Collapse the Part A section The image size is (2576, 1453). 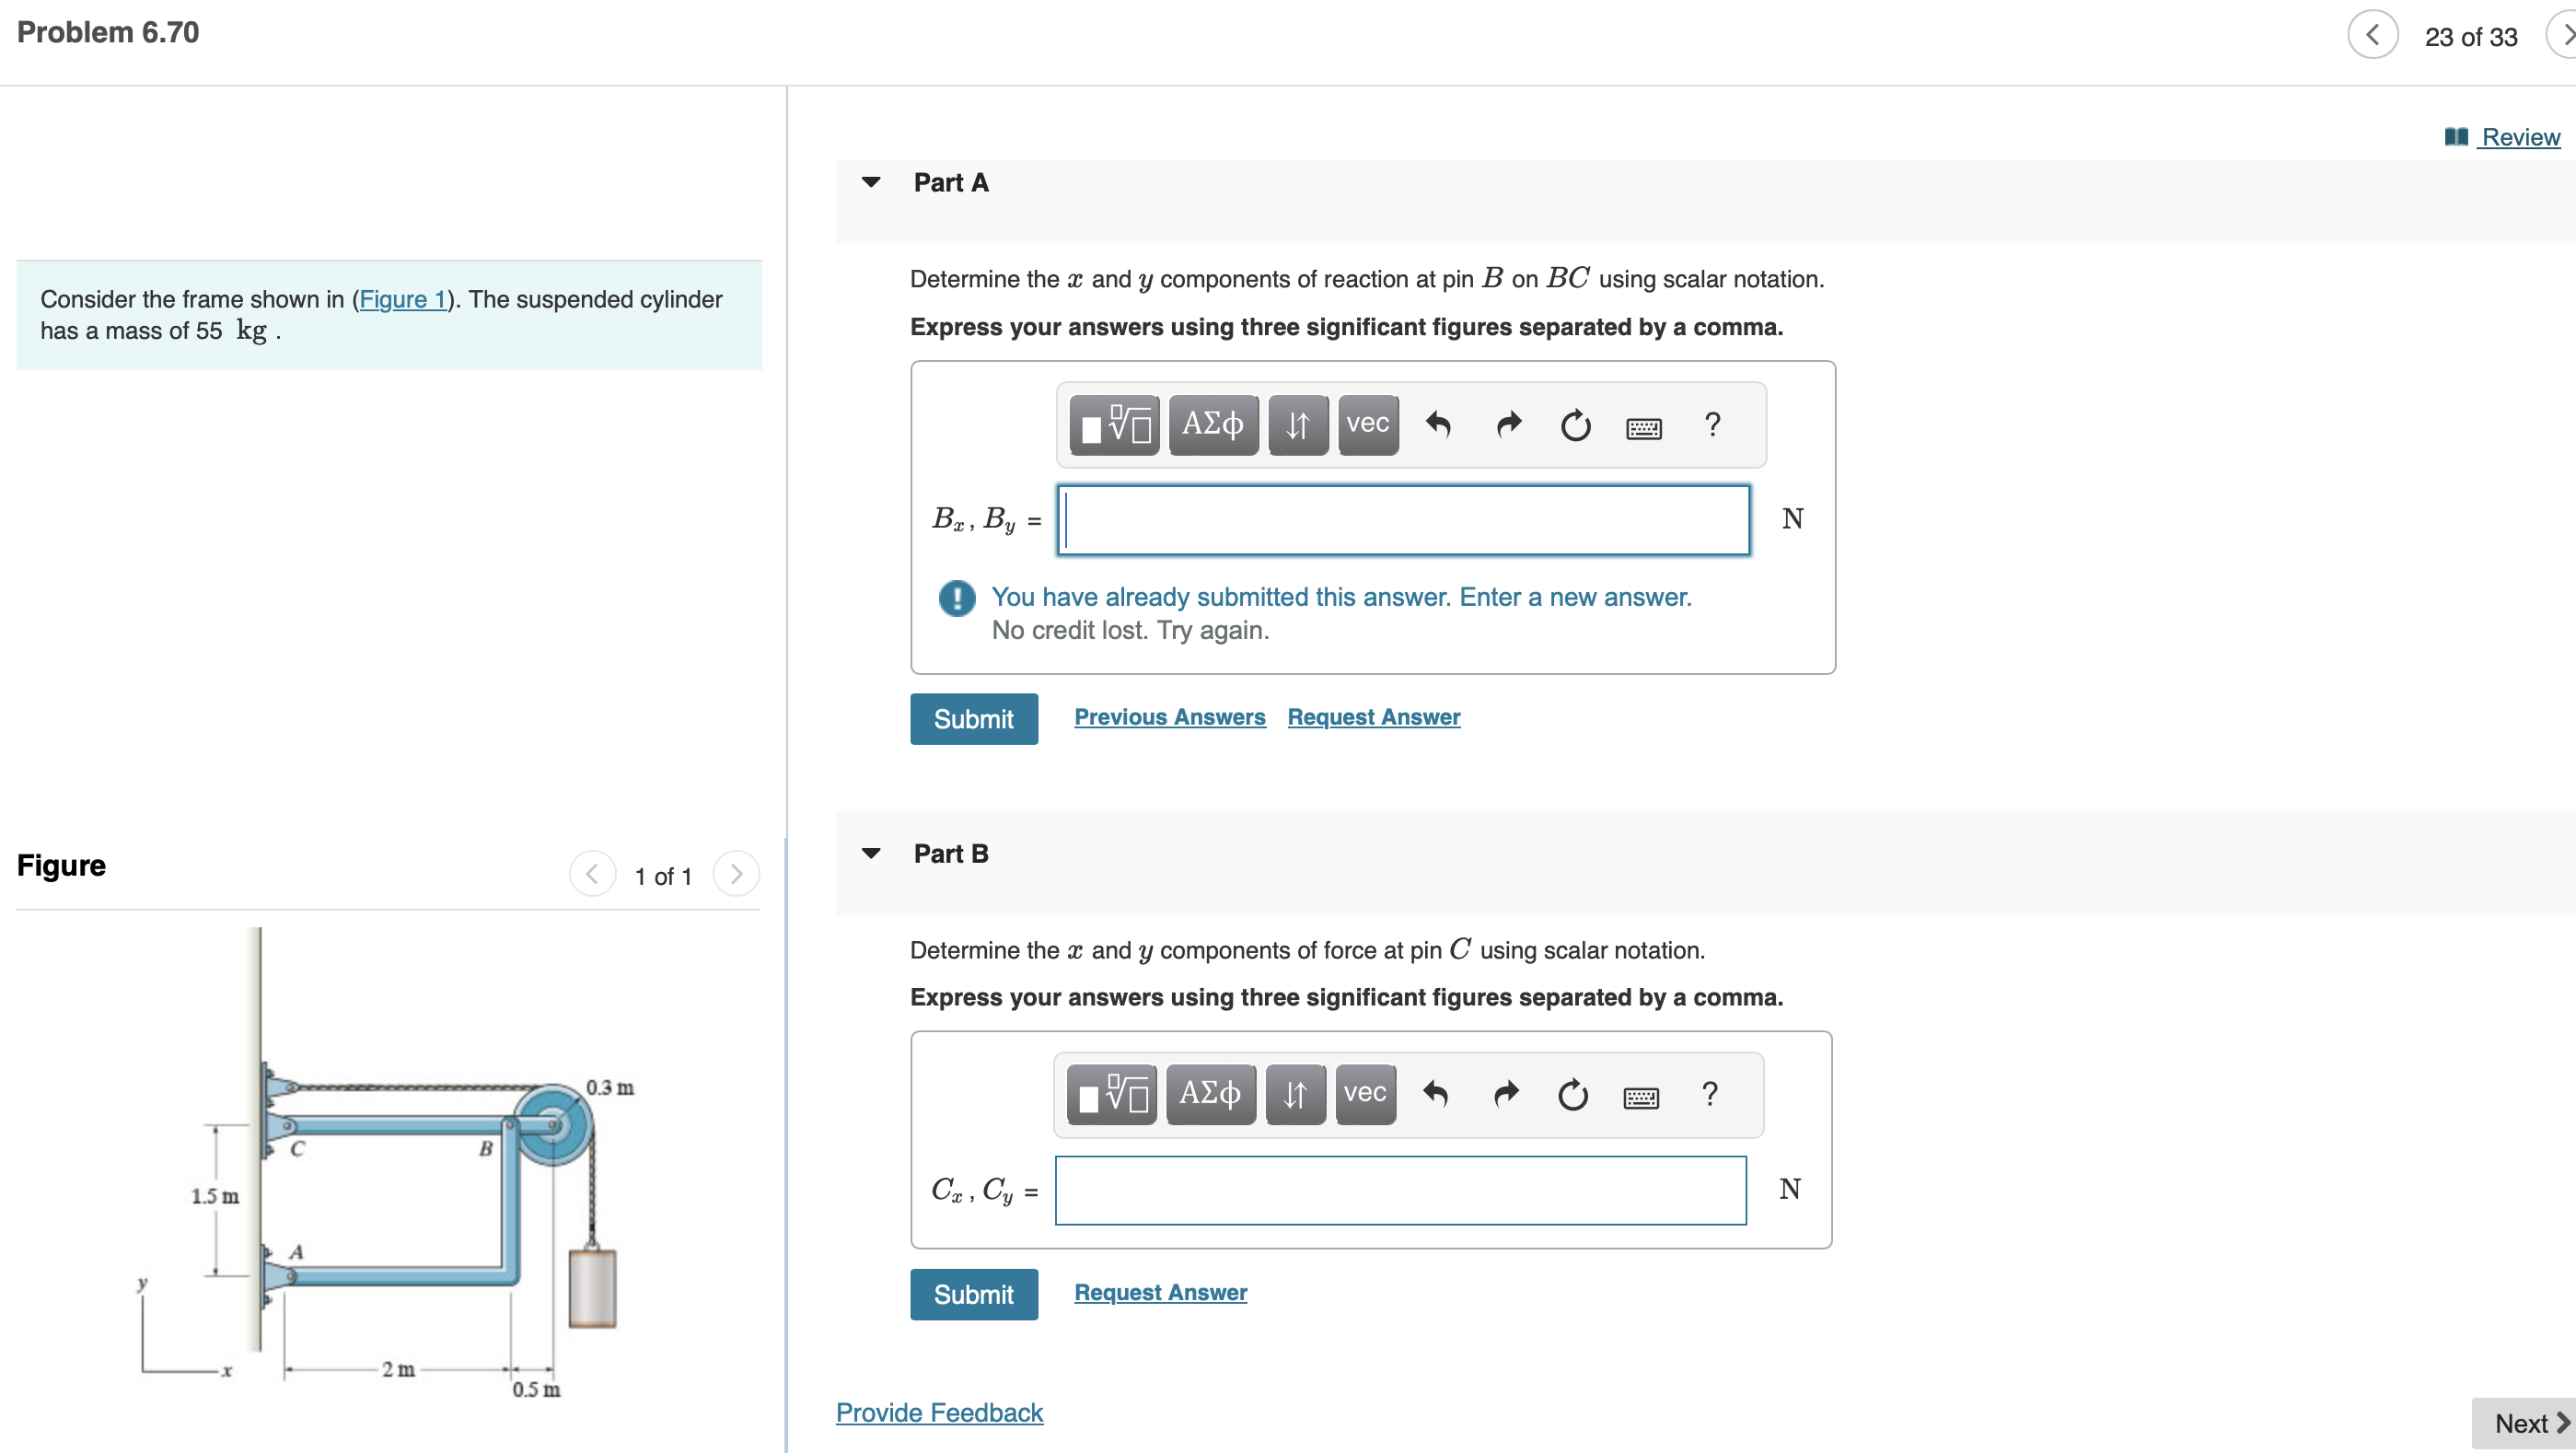(x=871, y=182)
